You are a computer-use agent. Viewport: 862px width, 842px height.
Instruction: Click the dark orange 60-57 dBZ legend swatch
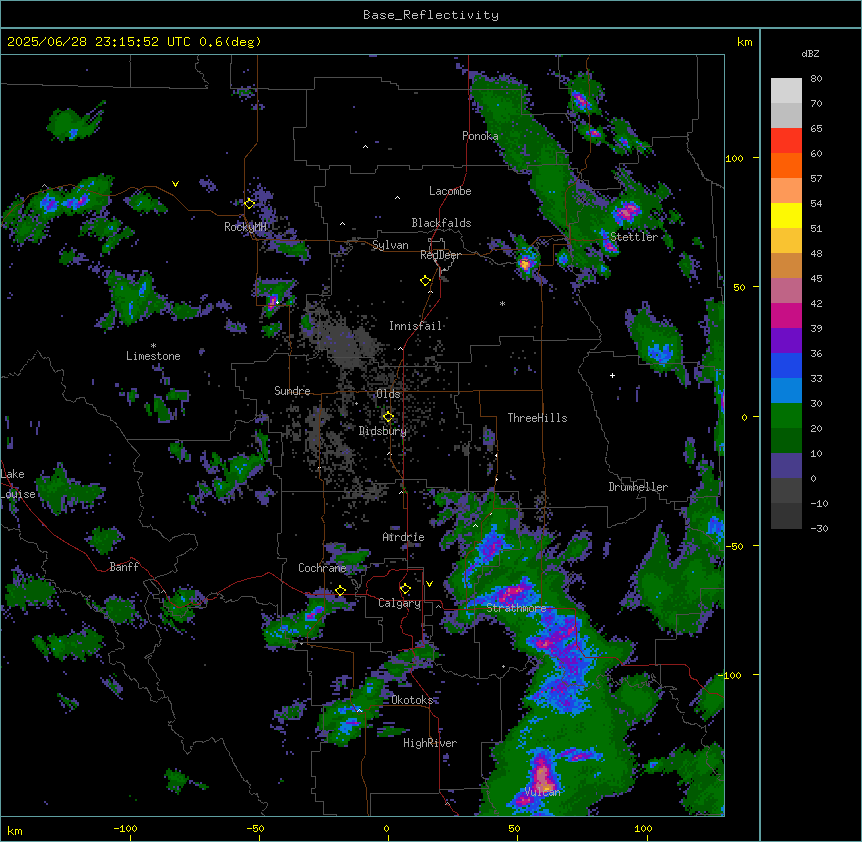pyautogui.click(x=786, y=165)
